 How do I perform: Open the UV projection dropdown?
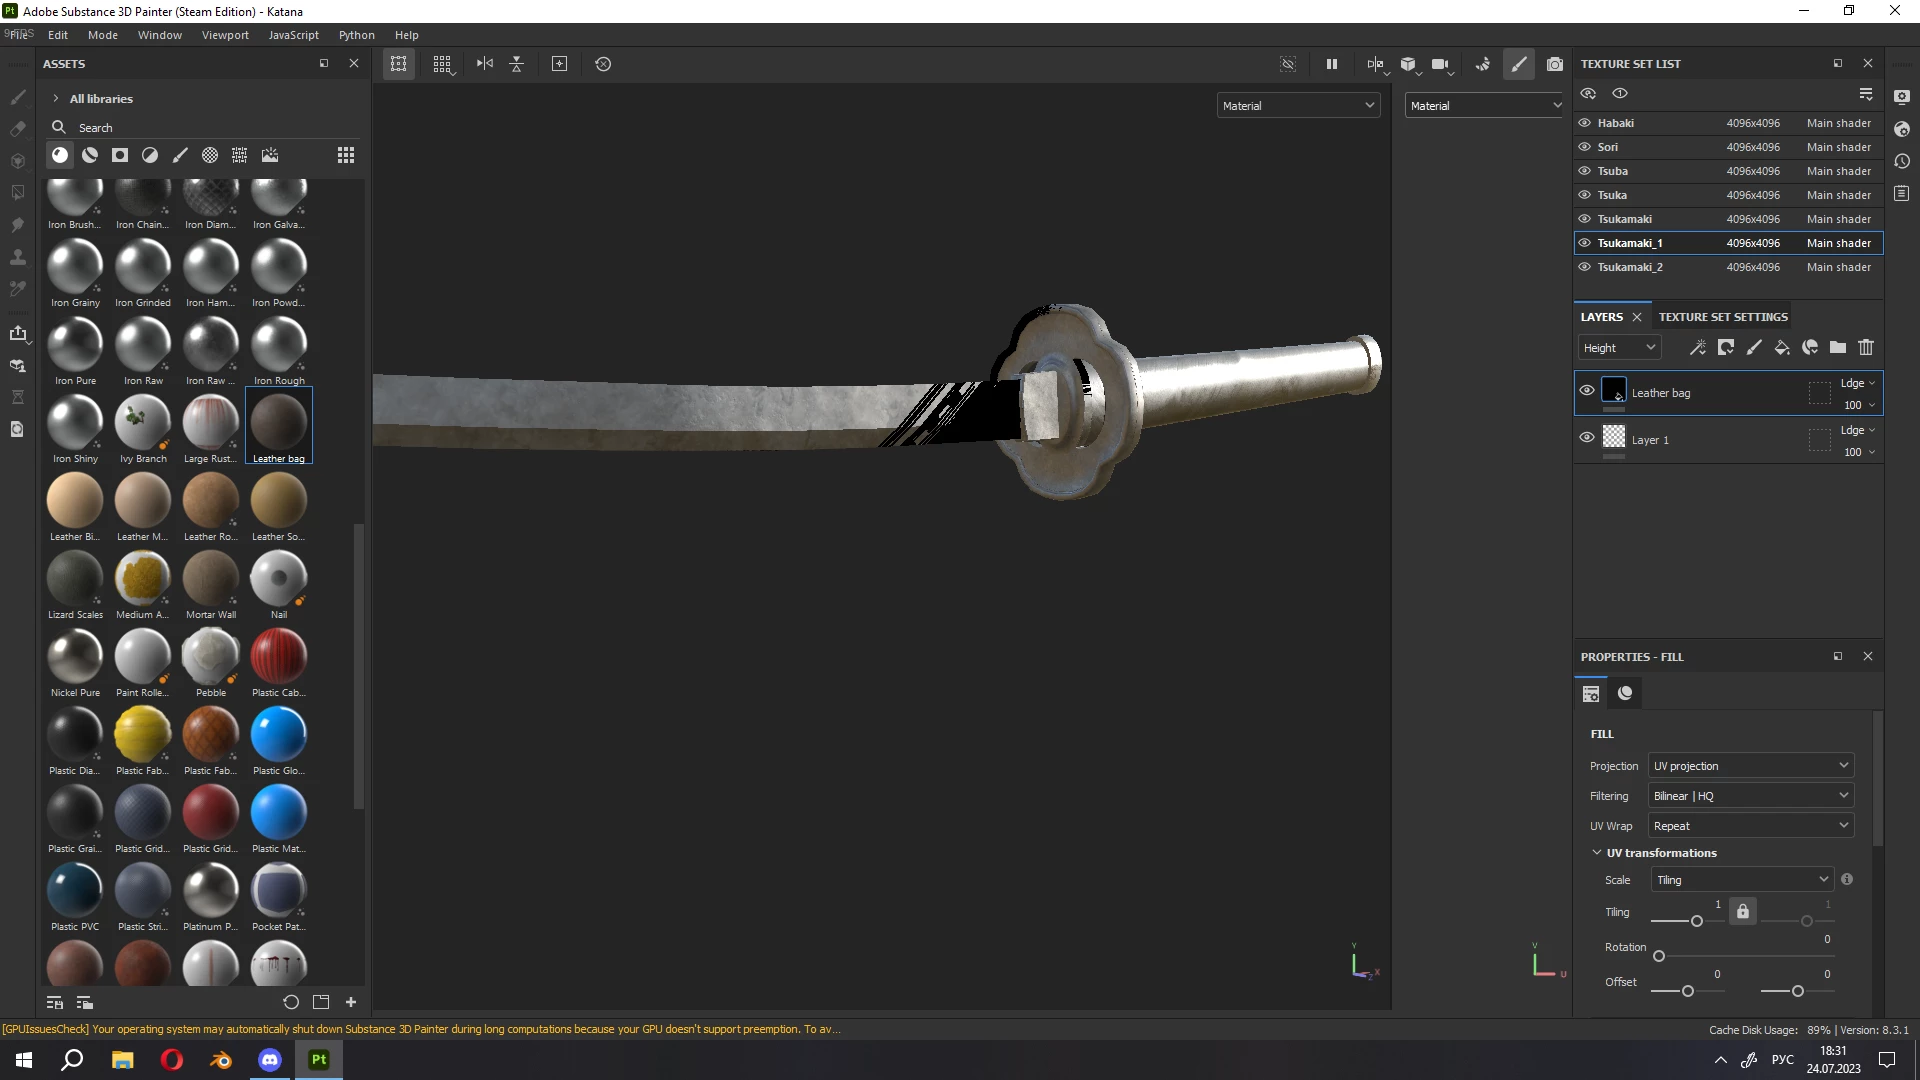(1750, 766)
